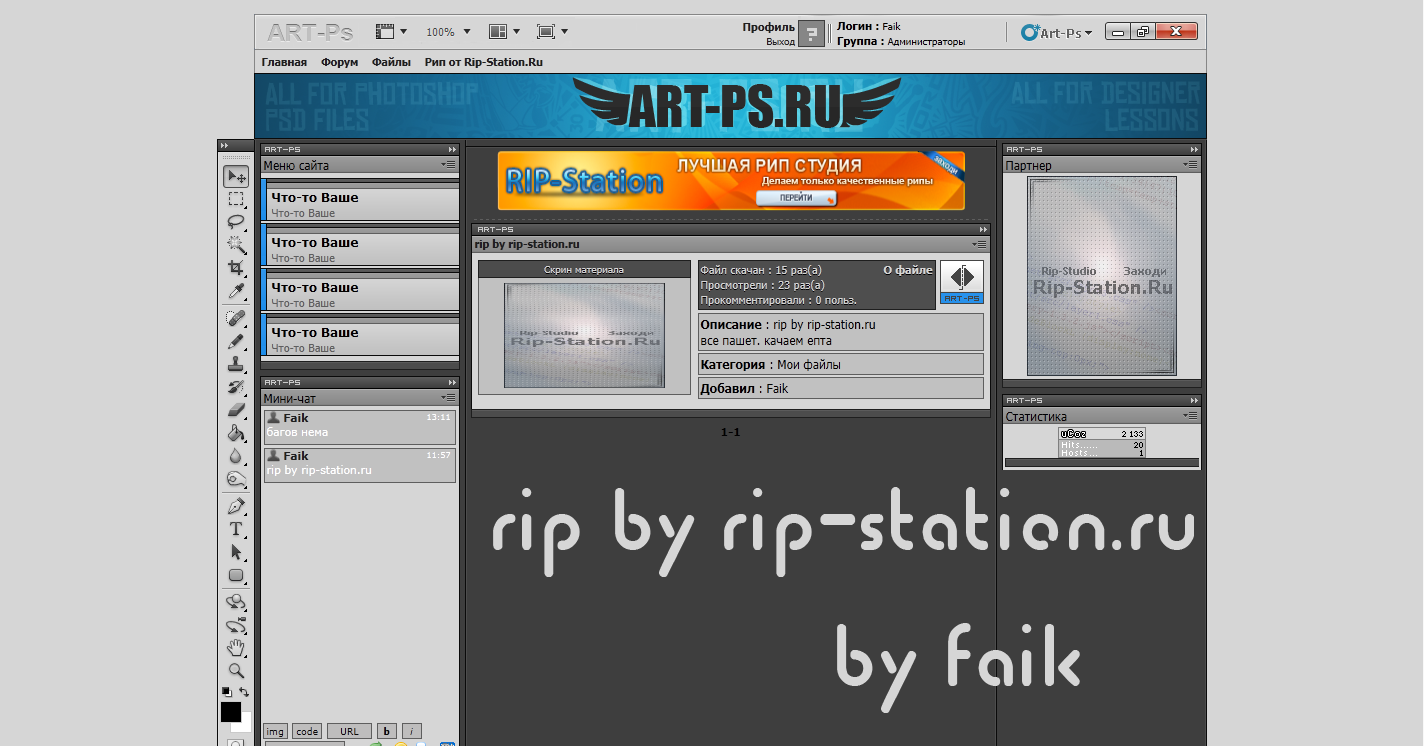Viewport: 1424px width, 746px height.
Task: Open rip by rip-station.ru panel options menu
Action: pyautogui.click(x=980, y=244)
